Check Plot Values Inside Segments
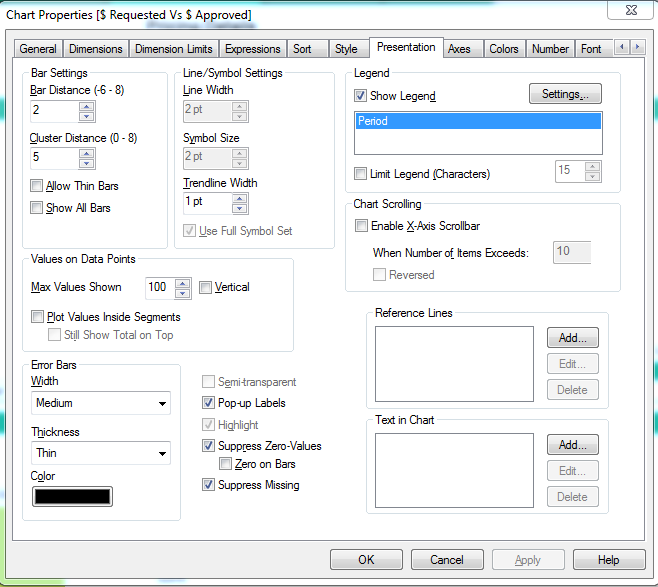658x587 pixels. [37, 316]
